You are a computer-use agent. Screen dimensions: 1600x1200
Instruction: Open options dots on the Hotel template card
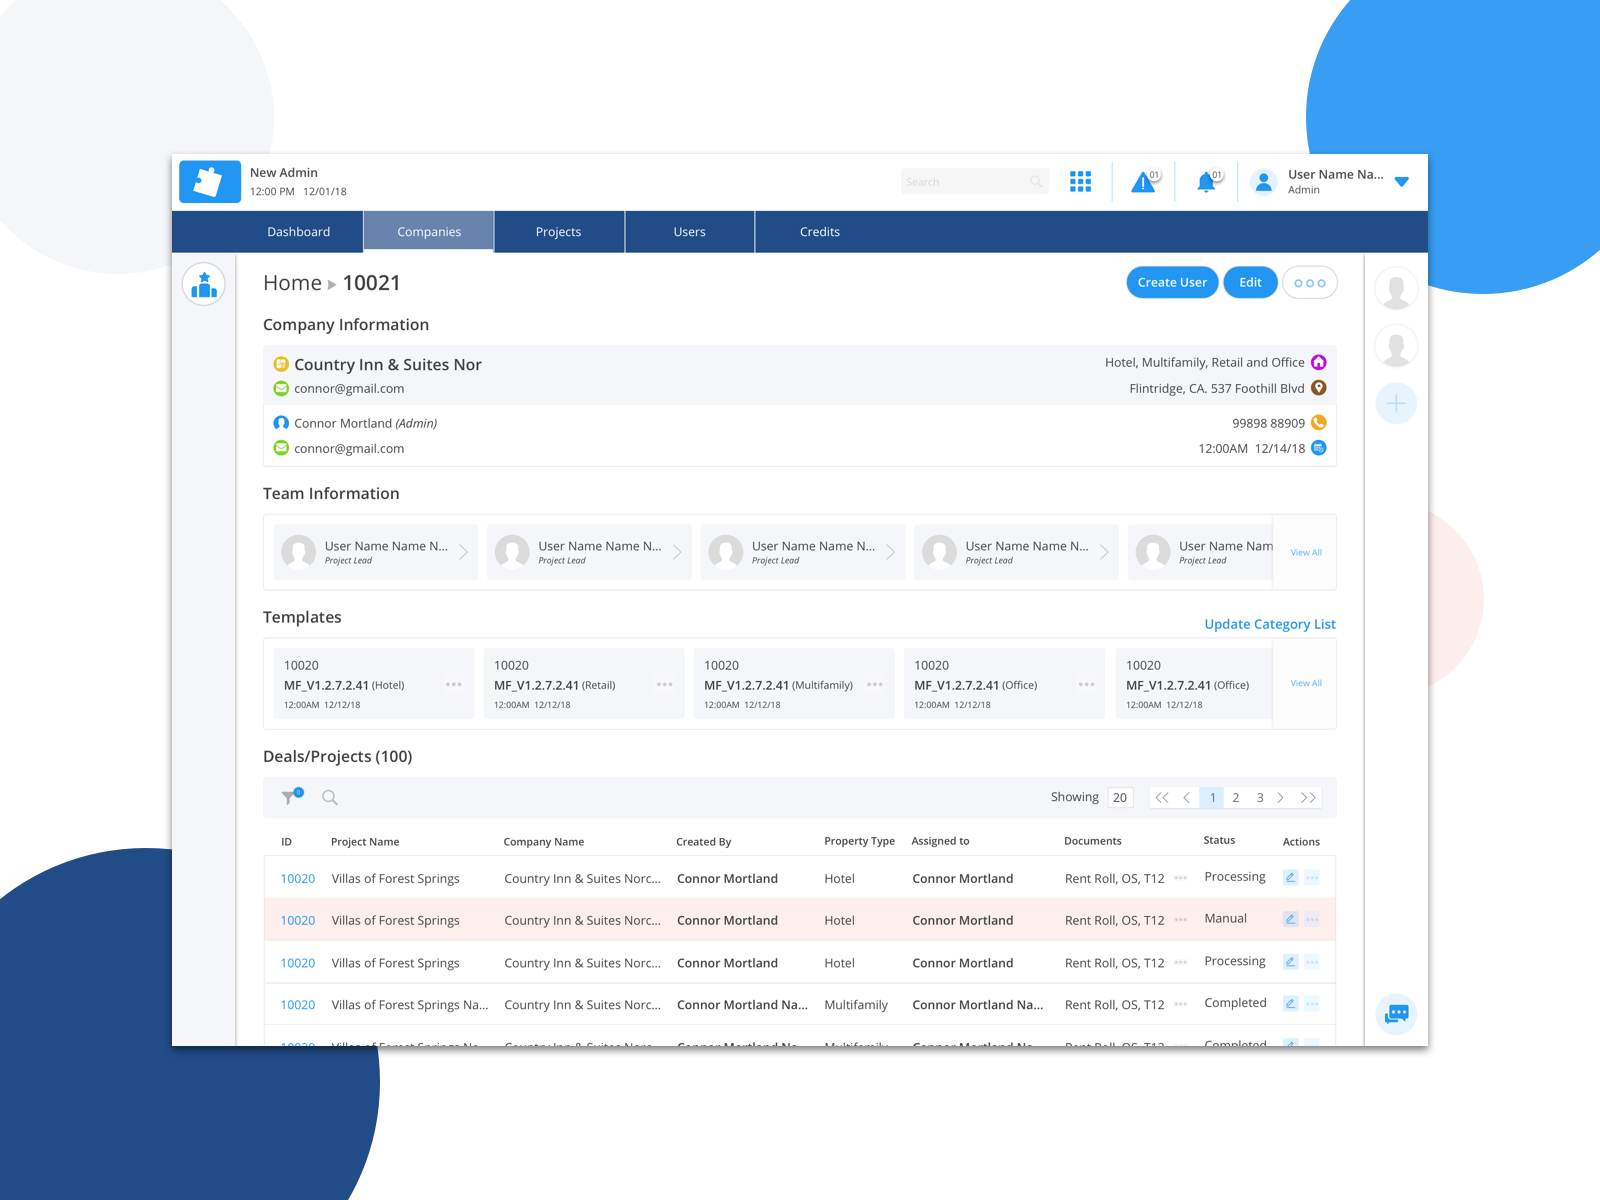(x=454, y=685)
